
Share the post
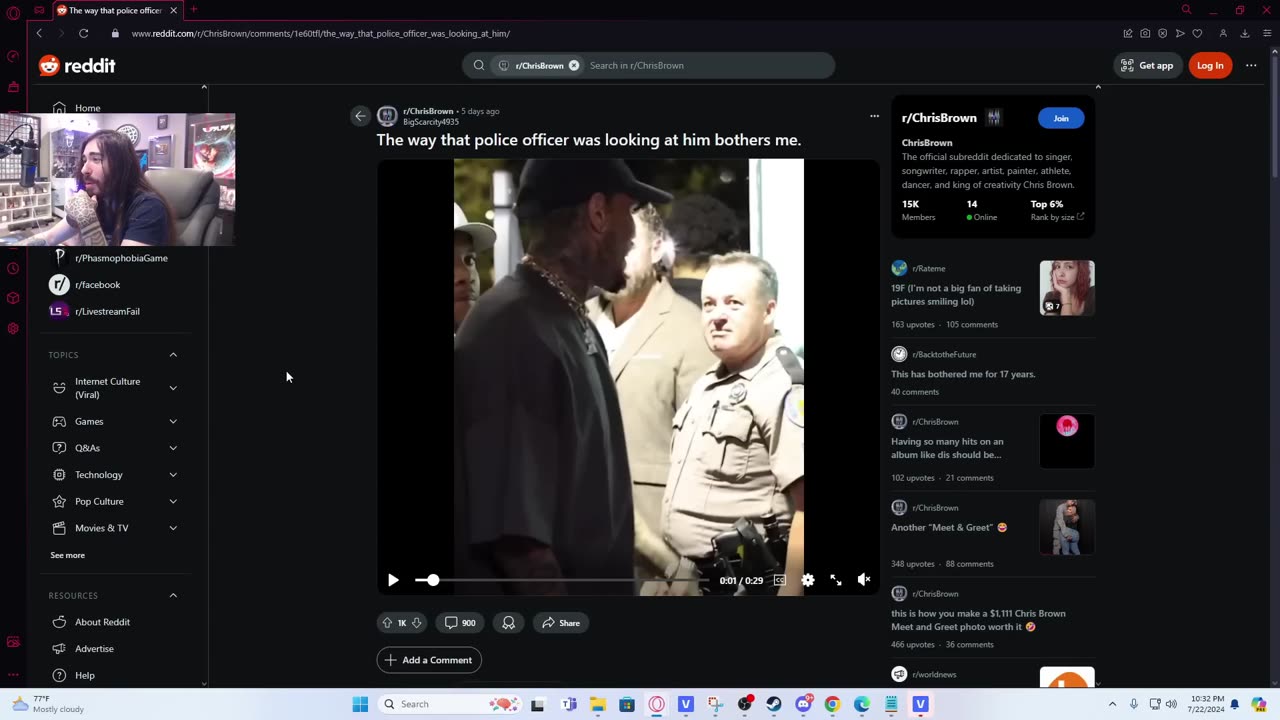[561, 623]
